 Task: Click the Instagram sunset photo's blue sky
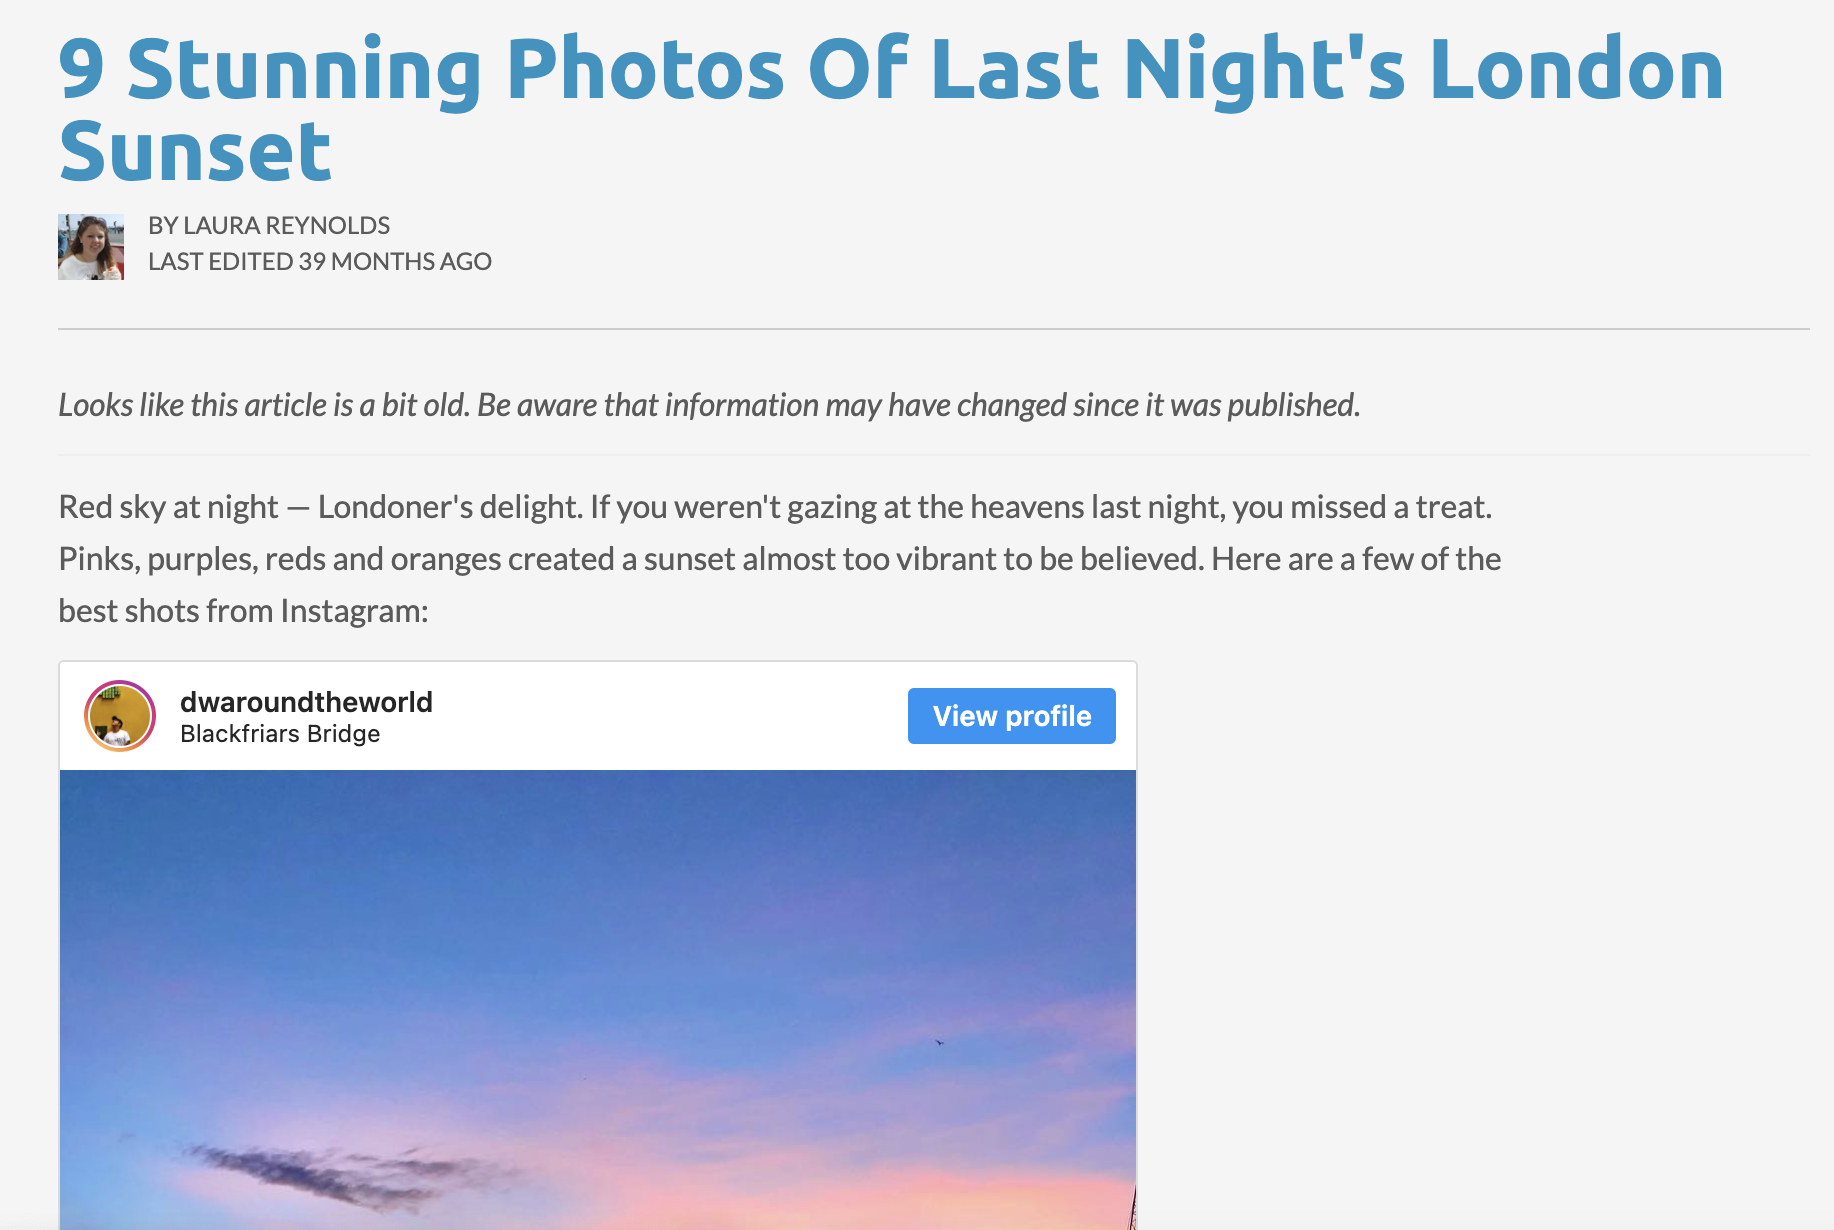click(598, 880)
